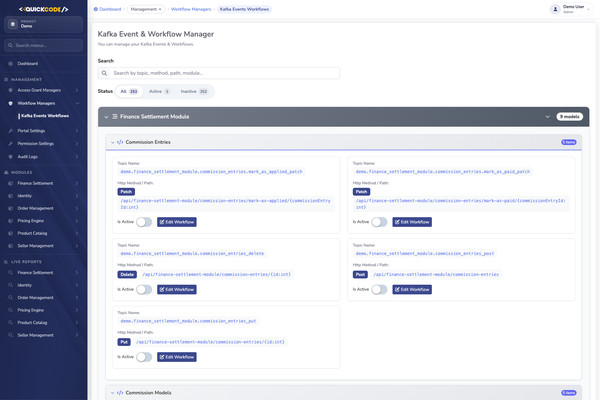Click the Delete method badge
Viewport: 600px width, 400px height.
127,274
